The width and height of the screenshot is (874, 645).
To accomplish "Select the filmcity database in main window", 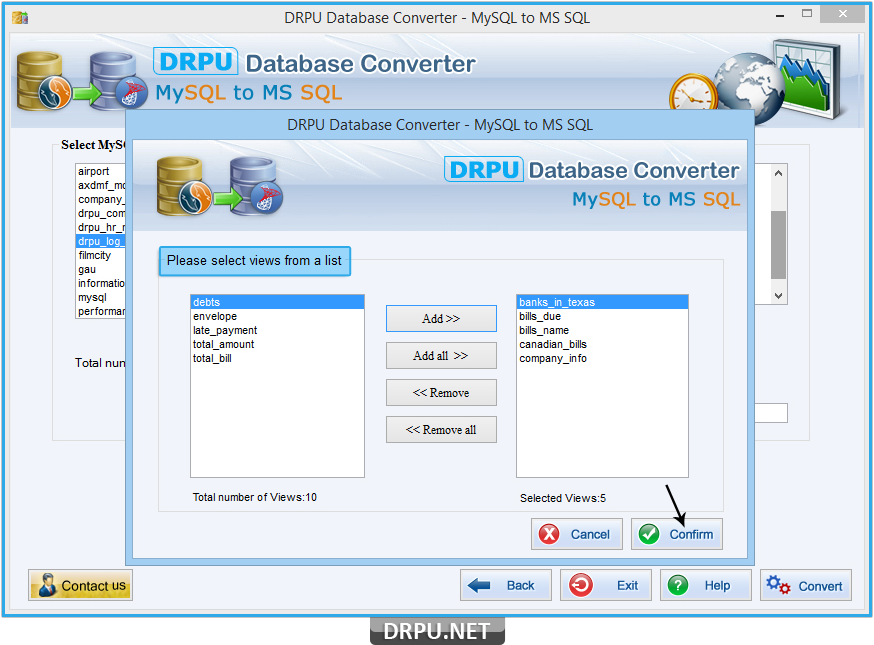I will (100, 255).
